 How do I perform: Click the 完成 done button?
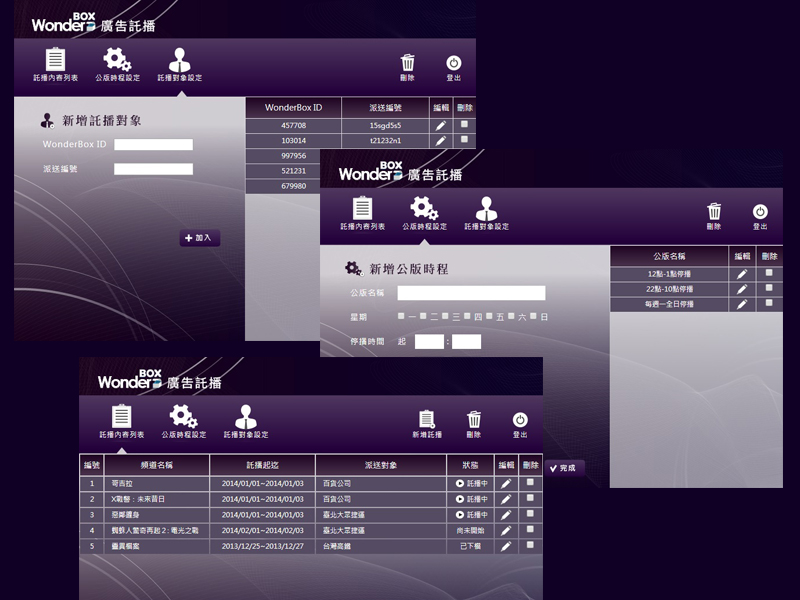pos(564,467)
